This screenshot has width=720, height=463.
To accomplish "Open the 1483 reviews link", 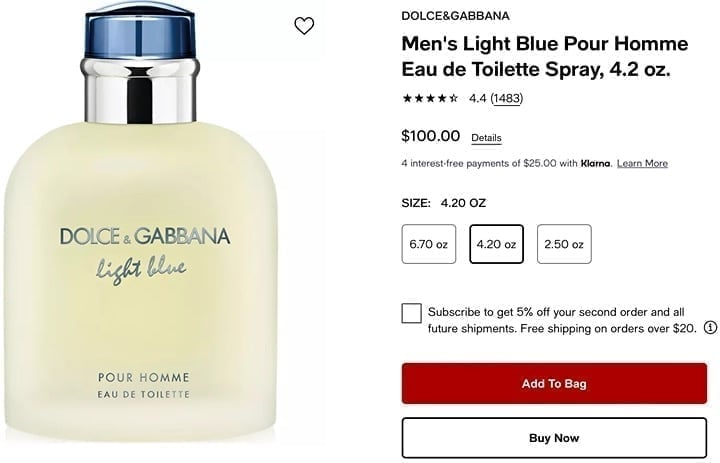I will [507, 98].
